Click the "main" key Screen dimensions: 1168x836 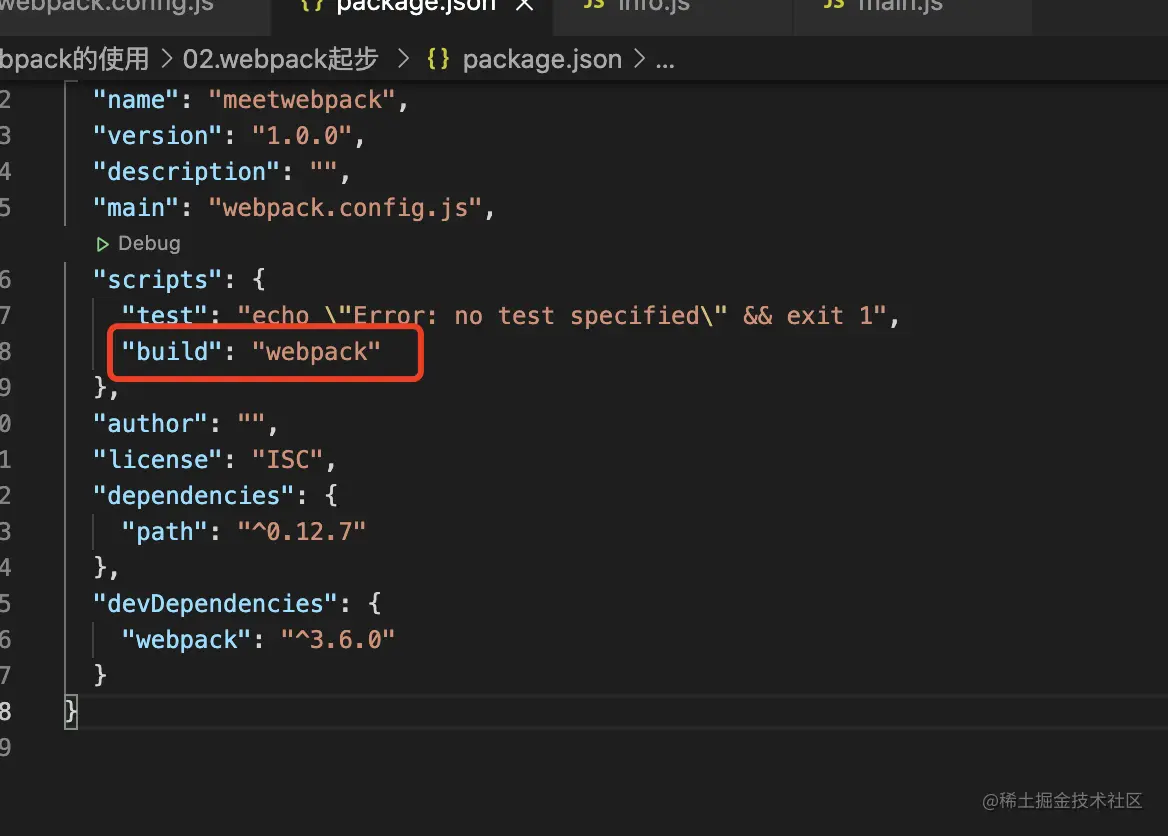click(x=136, y=208)
